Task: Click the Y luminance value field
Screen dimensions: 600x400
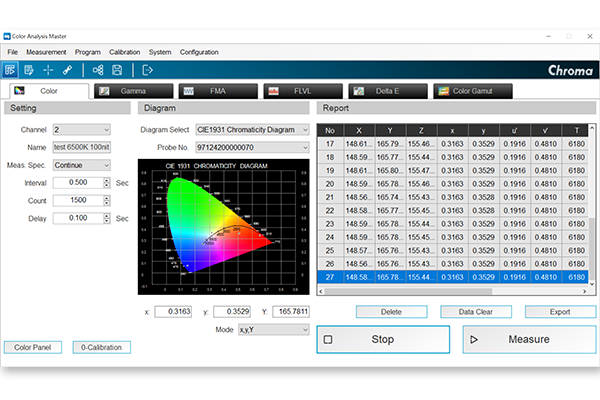Action: [291, 312]
